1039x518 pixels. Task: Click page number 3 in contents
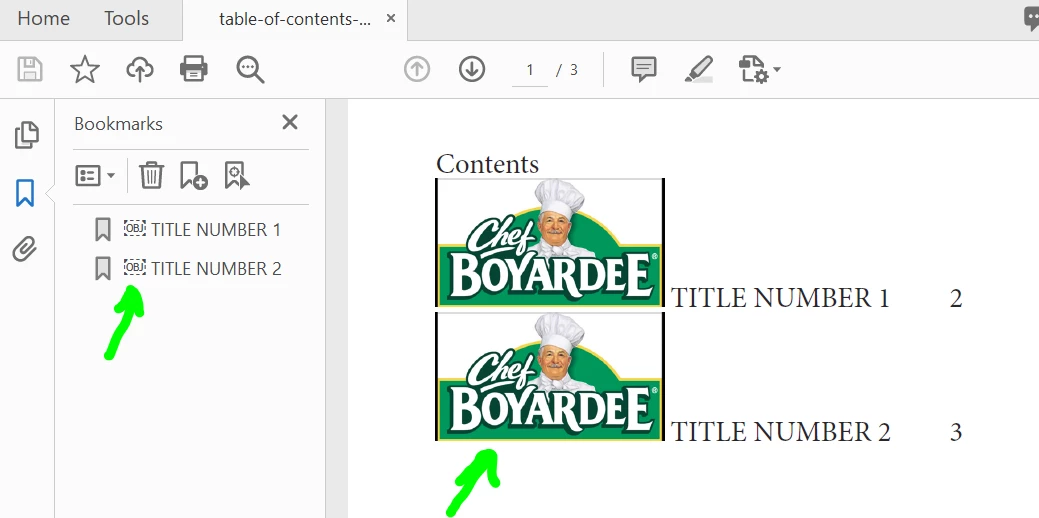(x=956, y=432)
